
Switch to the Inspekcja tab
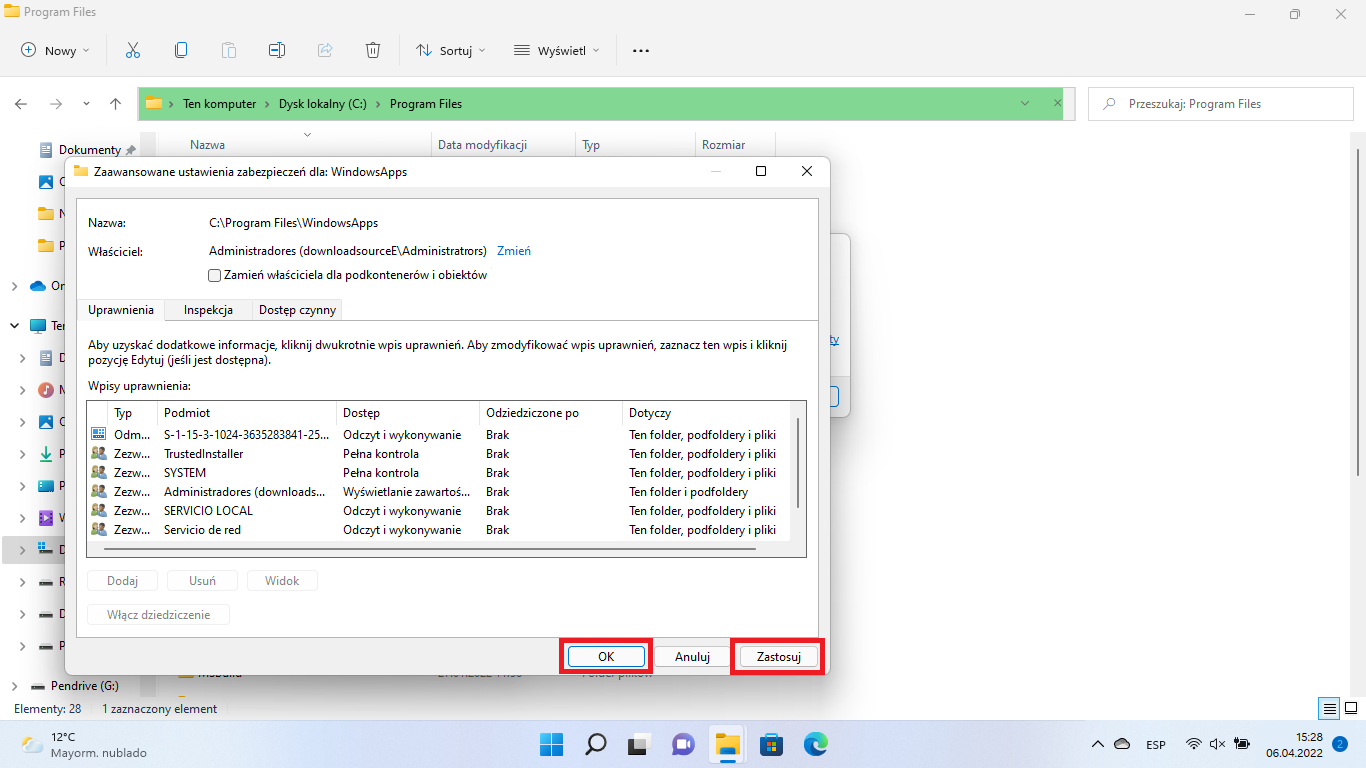208,310
